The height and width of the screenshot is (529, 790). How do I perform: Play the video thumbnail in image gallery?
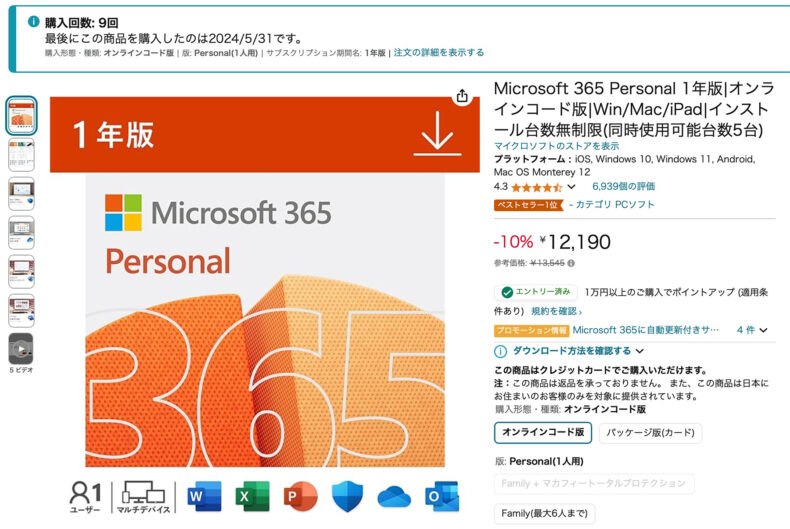click(21, 349)
